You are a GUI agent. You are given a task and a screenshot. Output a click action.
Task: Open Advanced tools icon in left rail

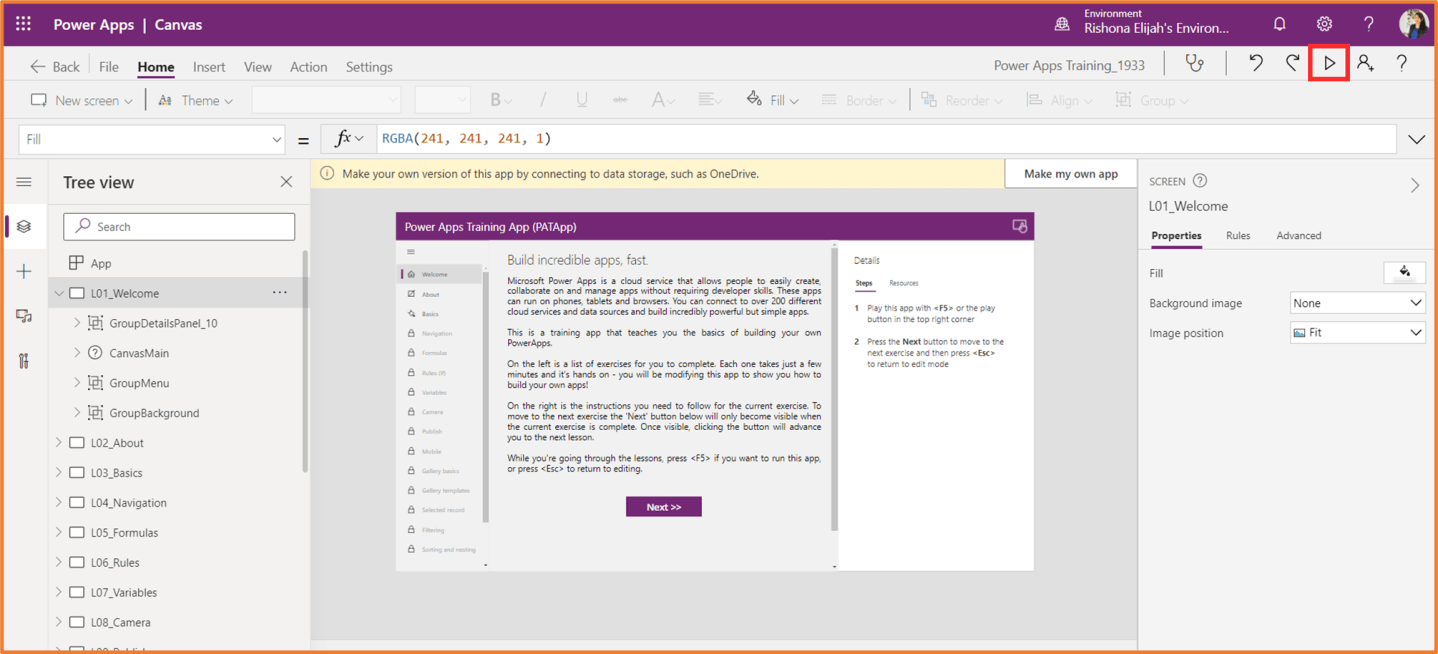[24, 361]
